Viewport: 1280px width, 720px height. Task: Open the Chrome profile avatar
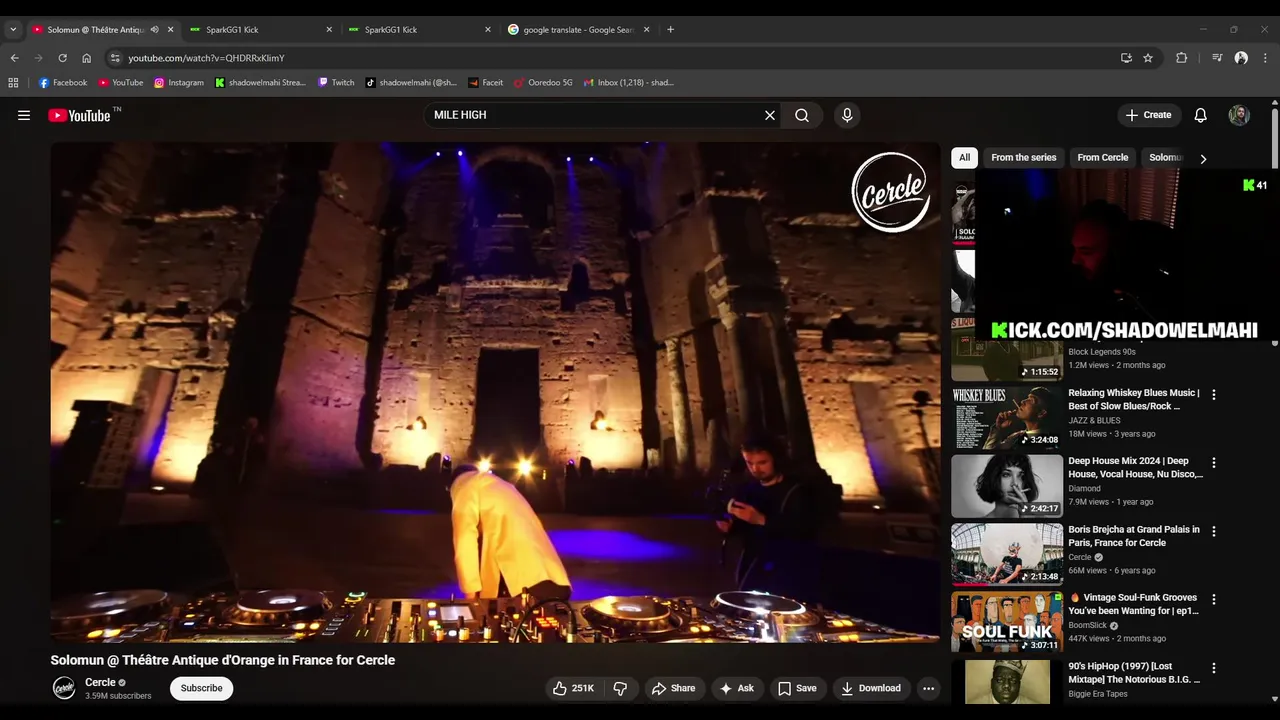(1241, 58)
